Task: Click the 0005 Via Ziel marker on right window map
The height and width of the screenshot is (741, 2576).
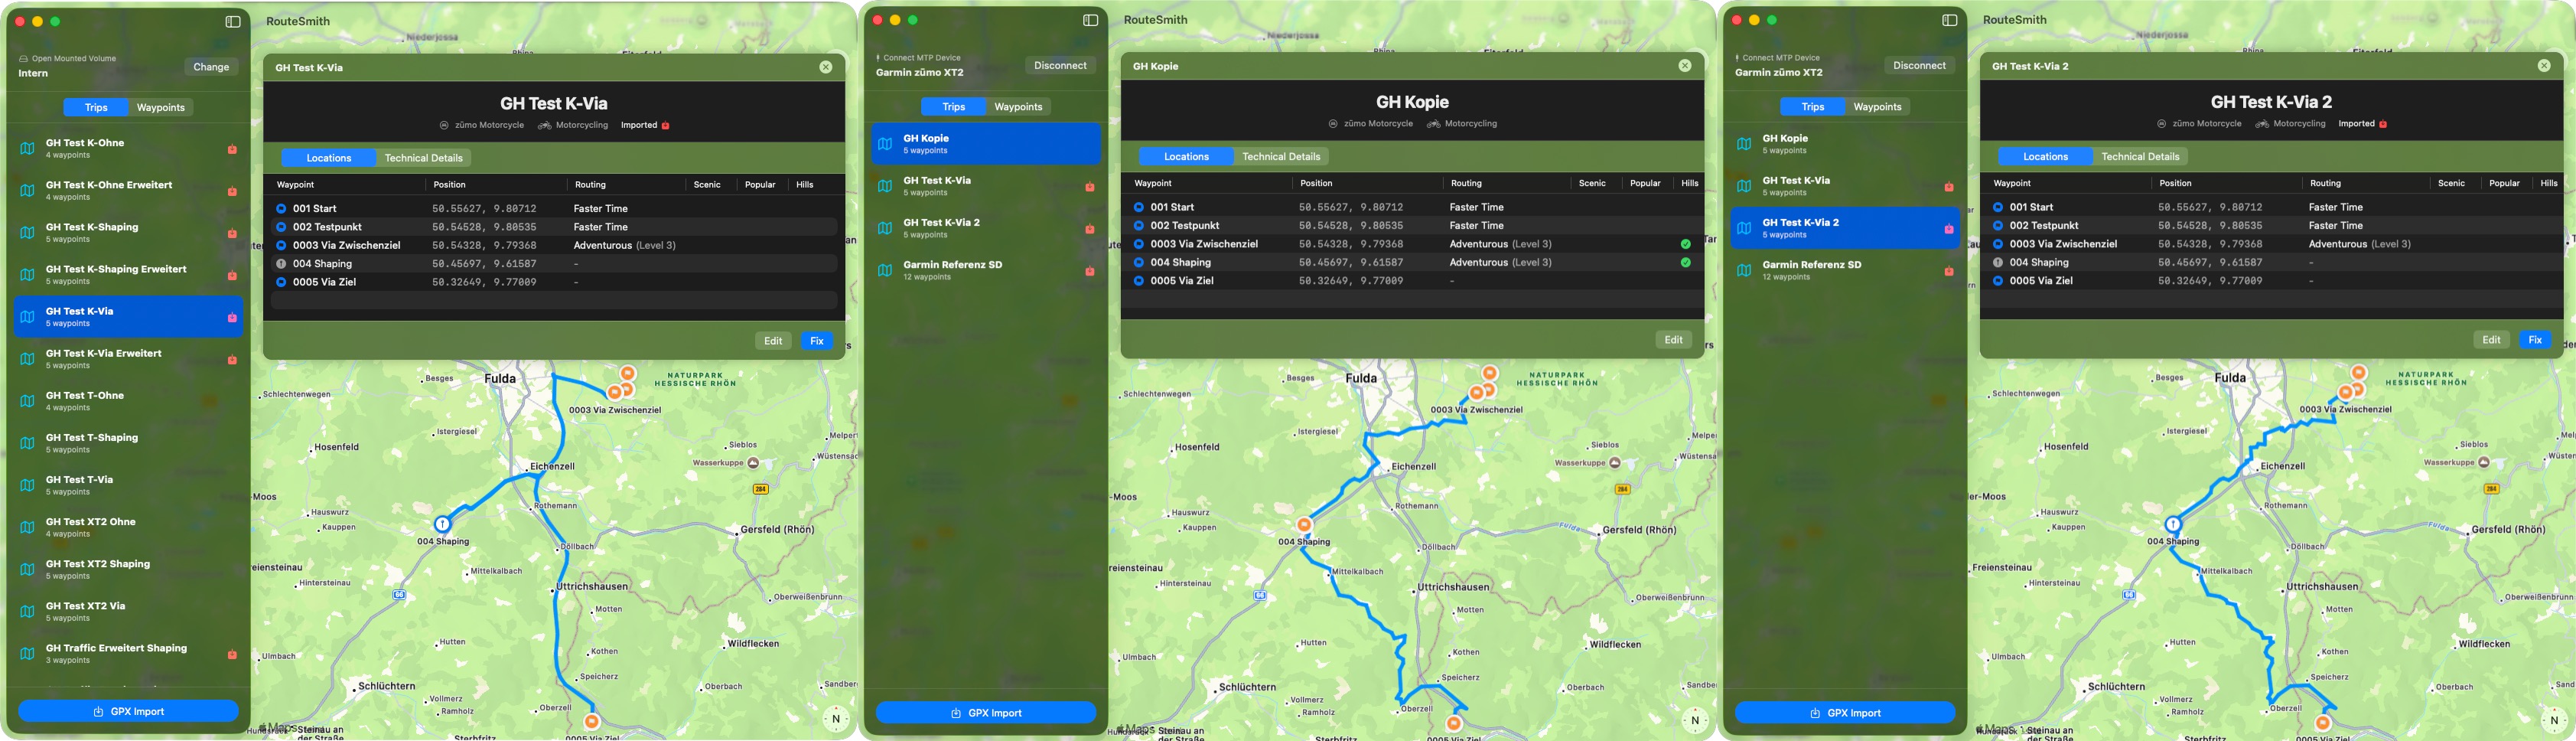Action: [2323, 723]
